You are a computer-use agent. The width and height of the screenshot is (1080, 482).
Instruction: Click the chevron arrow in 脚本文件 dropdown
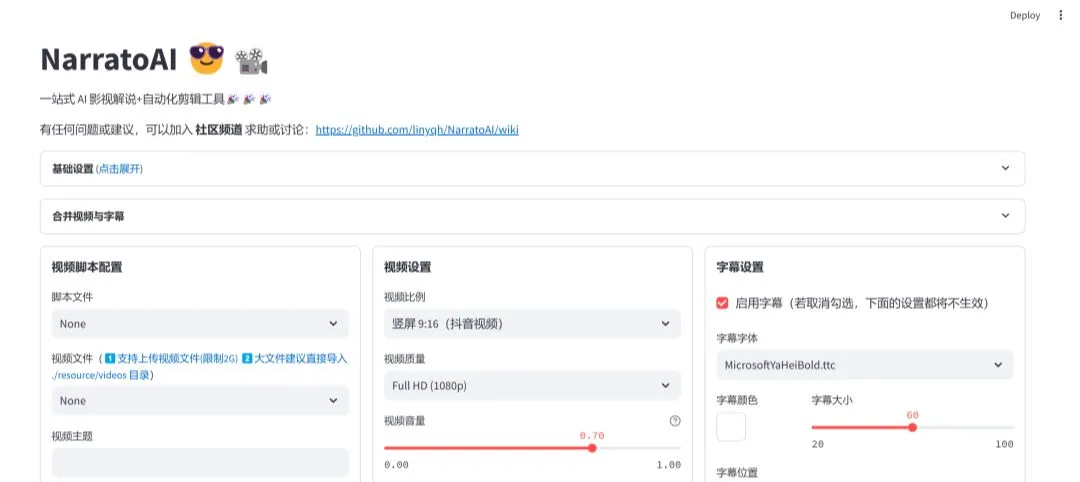[x=333, y=324]
